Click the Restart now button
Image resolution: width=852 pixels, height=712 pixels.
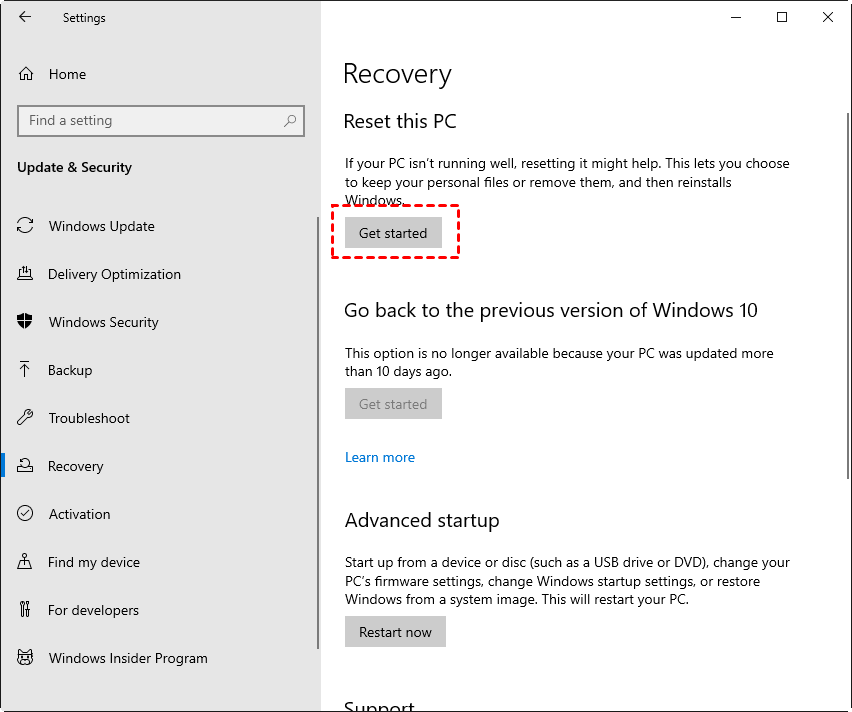coord(395,632)
